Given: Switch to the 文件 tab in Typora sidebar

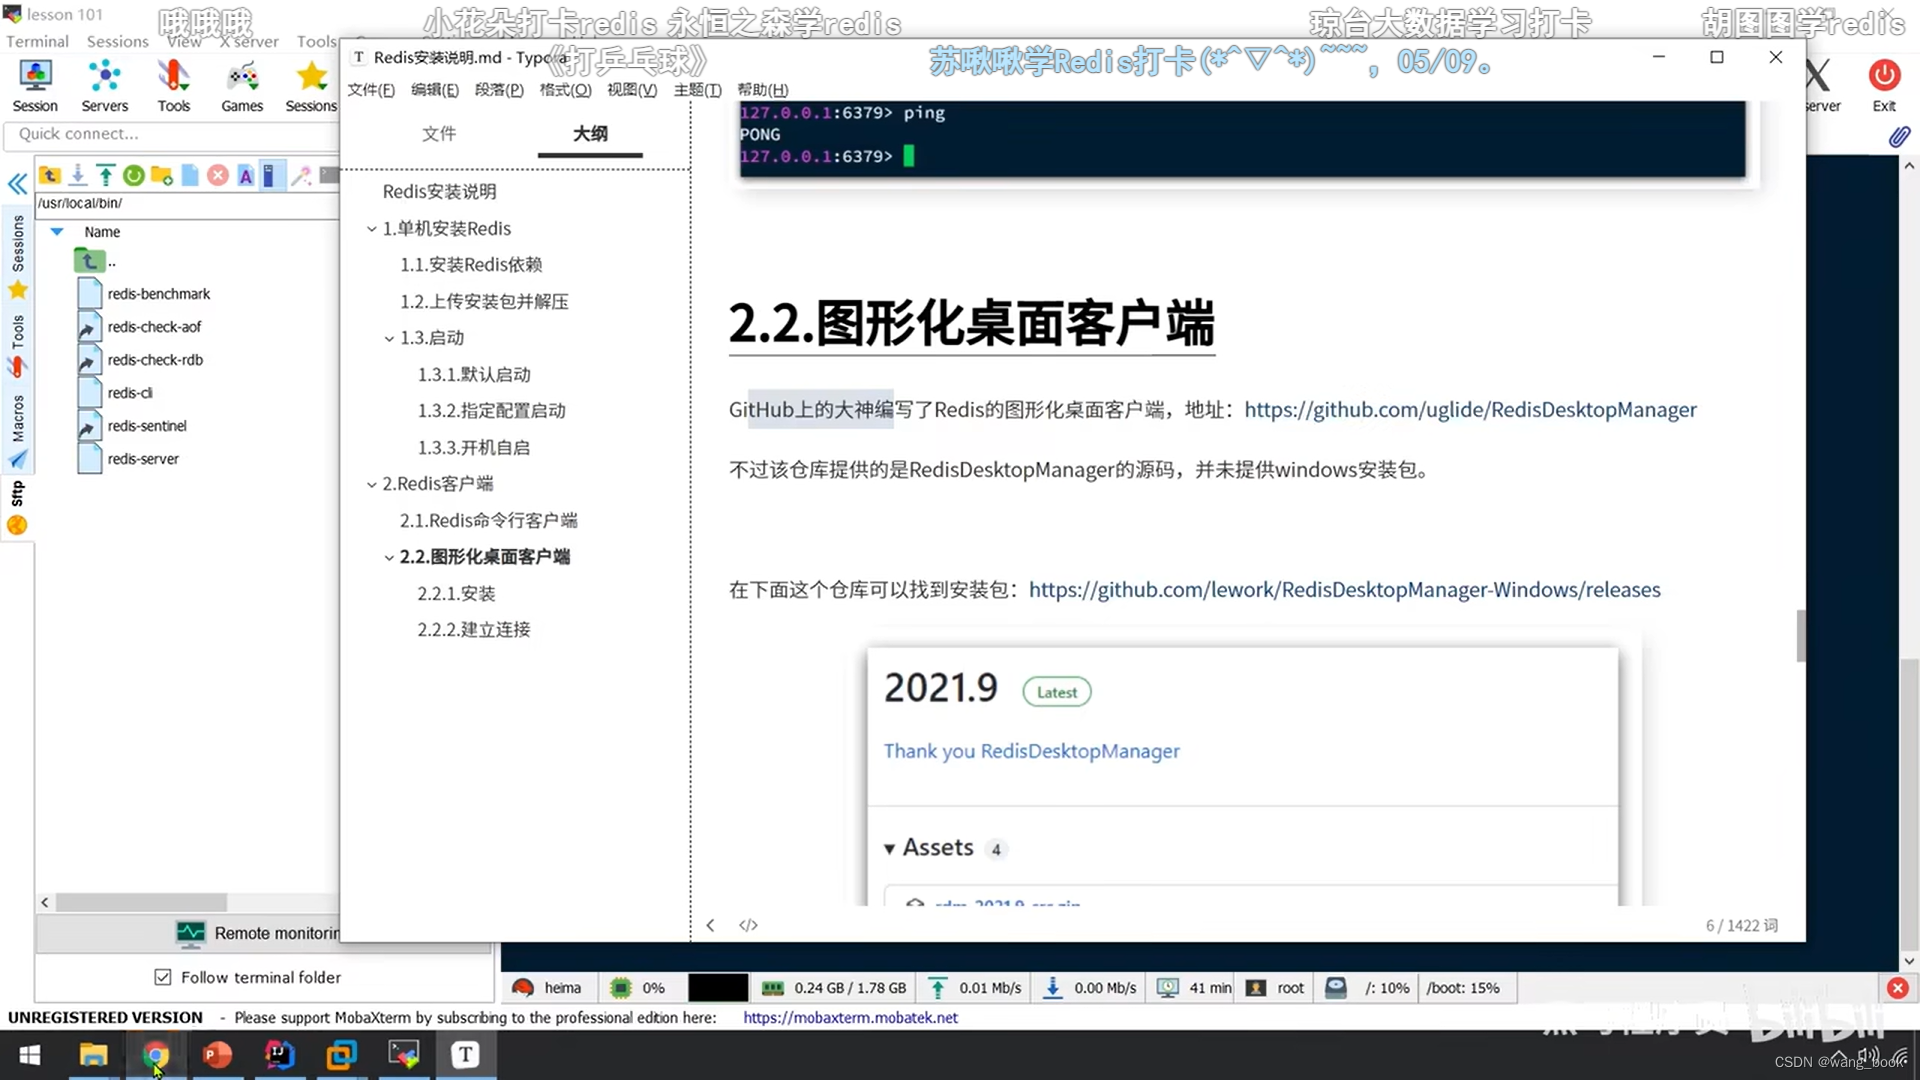Looking at the screenshot, I should point(438,134).
